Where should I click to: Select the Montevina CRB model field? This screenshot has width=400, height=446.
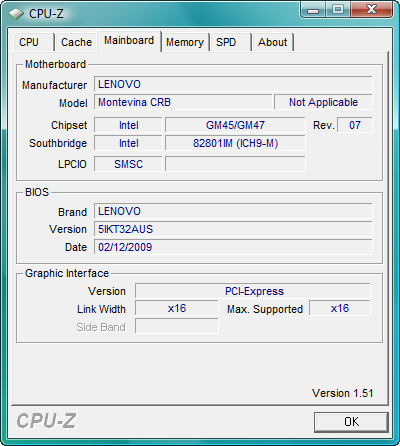pyautogui.click(x=183, y=102)
